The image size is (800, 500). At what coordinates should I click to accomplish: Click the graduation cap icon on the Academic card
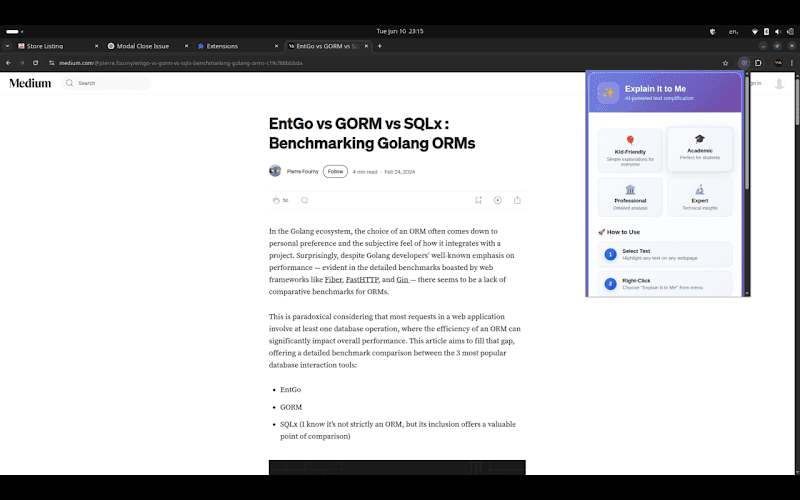(699, 139)
